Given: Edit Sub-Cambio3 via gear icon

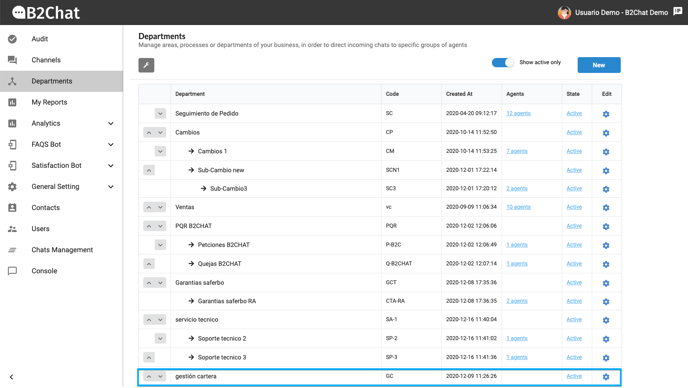Looking at the screenshot, I should 606,189.
